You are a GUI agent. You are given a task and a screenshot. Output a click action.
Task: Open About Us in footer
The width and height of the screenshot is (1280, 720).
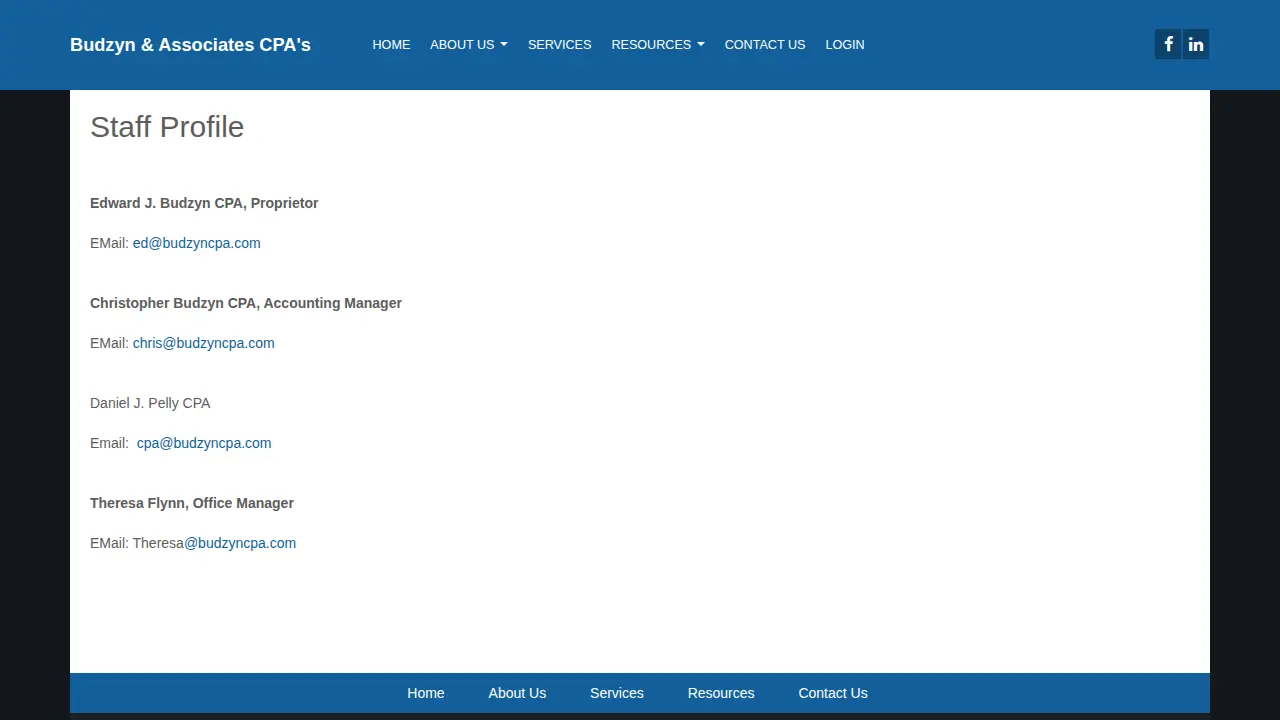click(517, 693)
